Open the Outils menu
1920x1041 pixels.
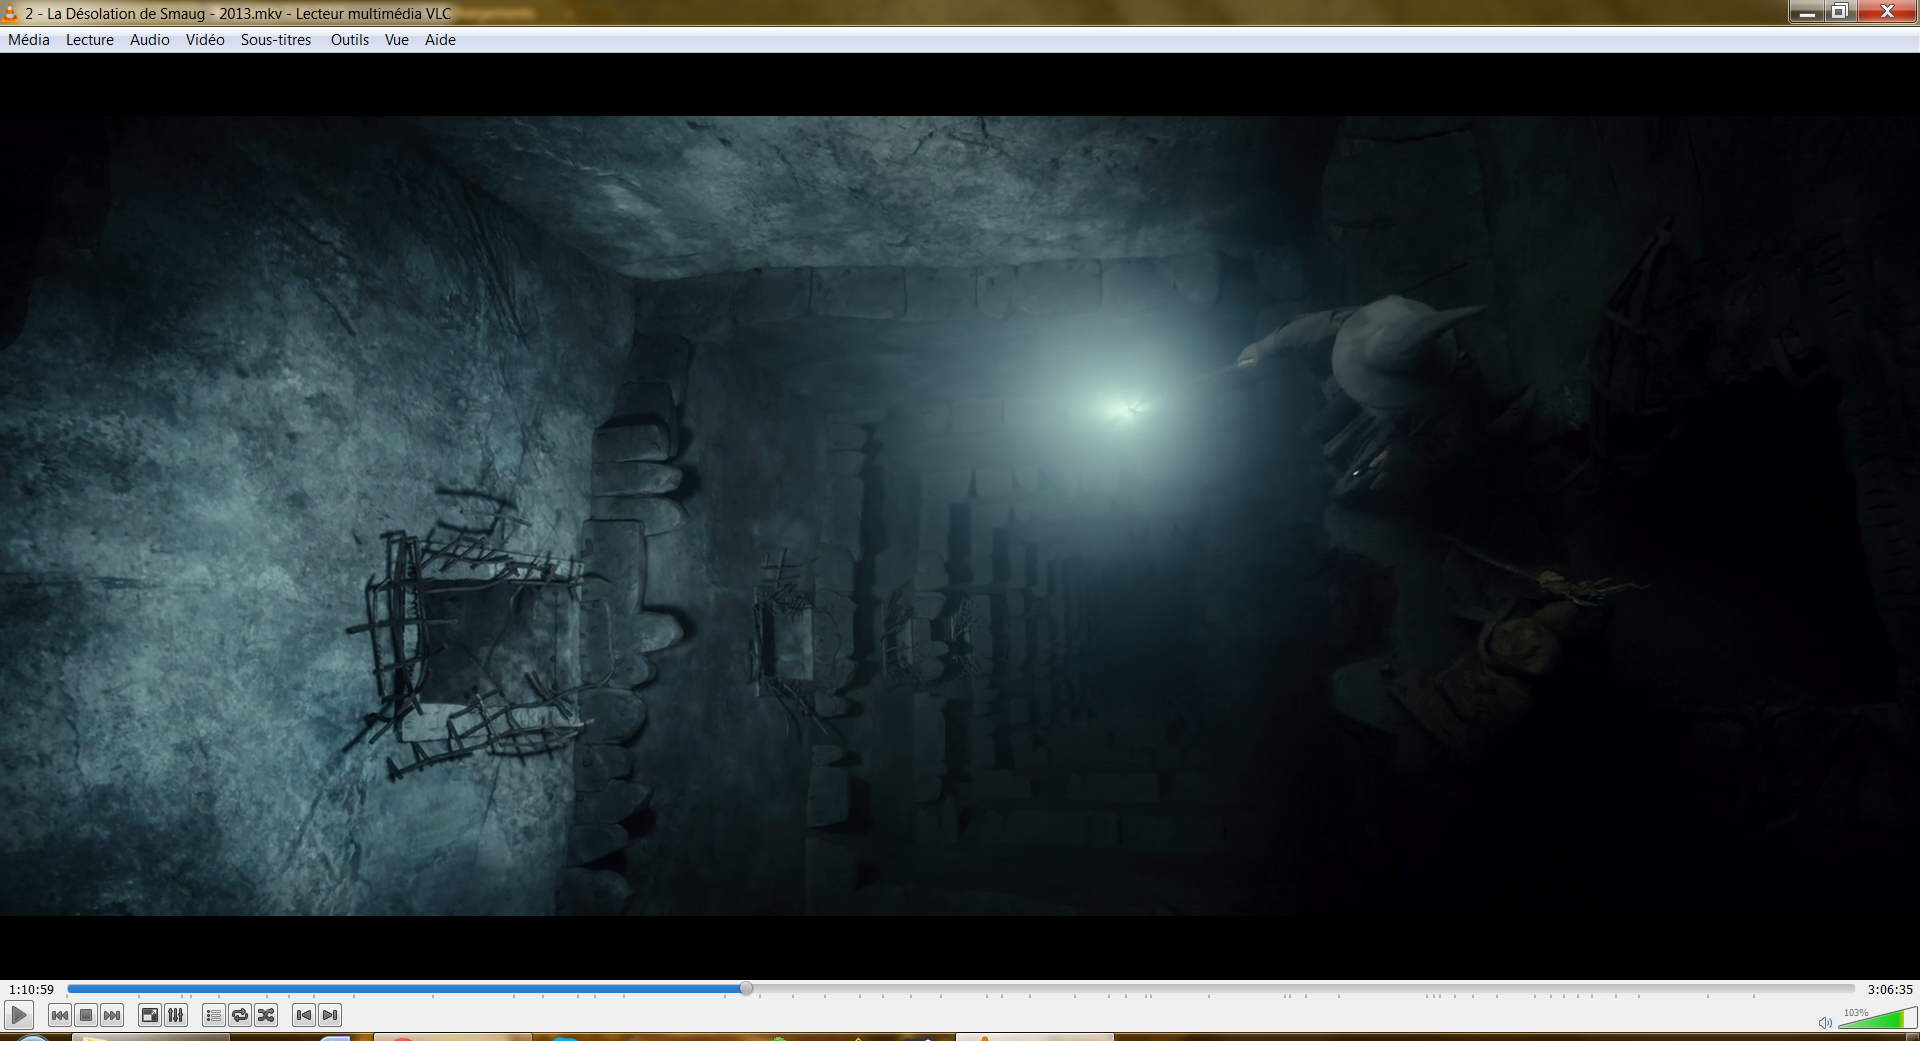click(350, 40)
